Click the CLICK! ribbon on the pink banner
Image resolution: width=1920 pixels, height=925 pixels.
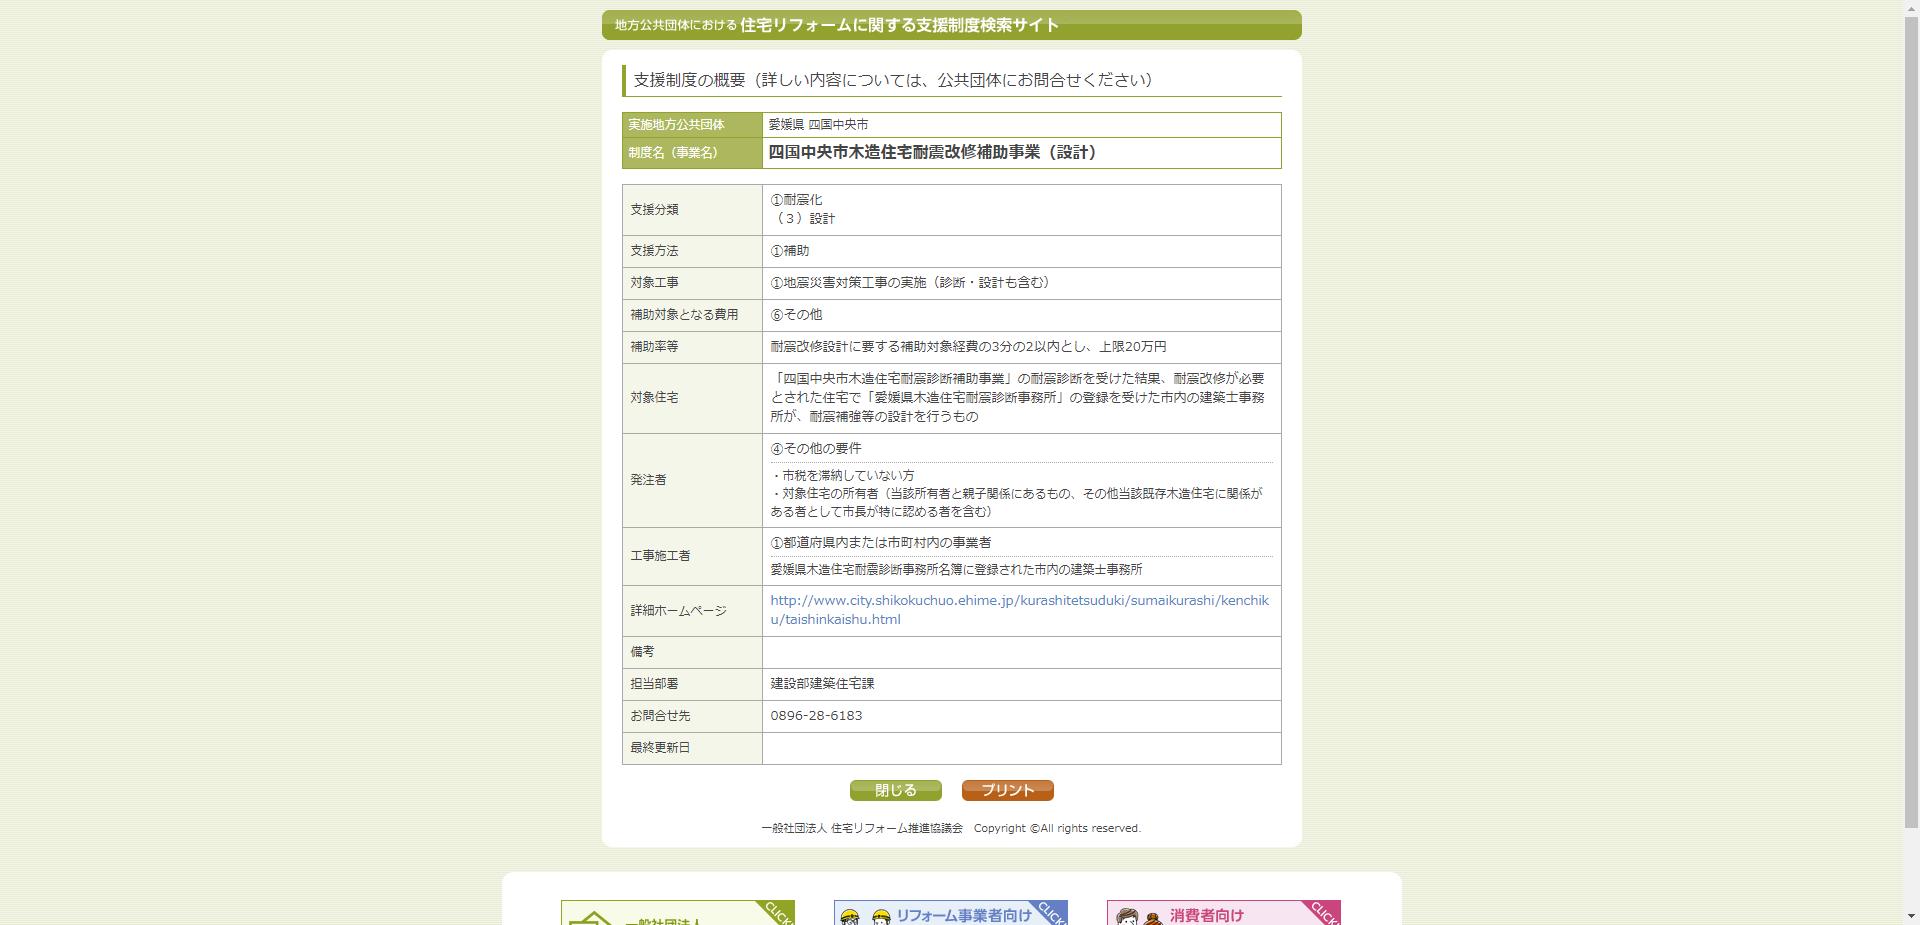pos(1322,912)
